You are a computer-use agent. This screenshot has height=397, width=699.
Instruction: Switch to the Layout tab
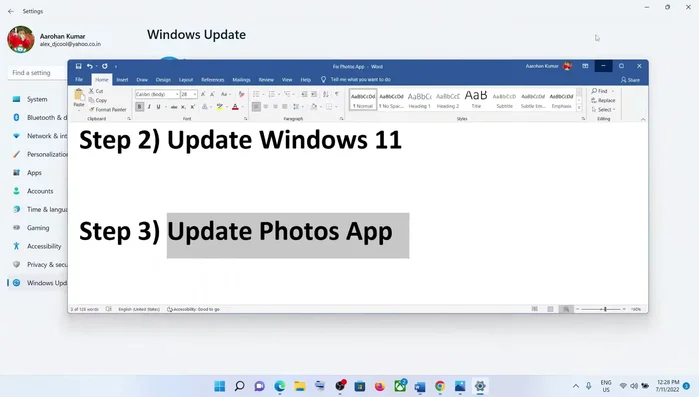pyautogui.click(x=186, y=80)
